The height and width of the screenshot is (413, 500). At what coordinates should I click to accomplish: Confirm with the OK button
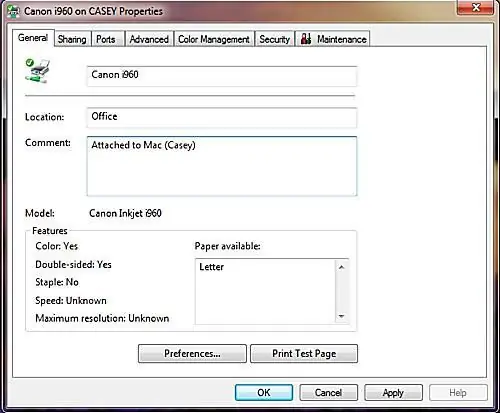(x=264, y=392)
